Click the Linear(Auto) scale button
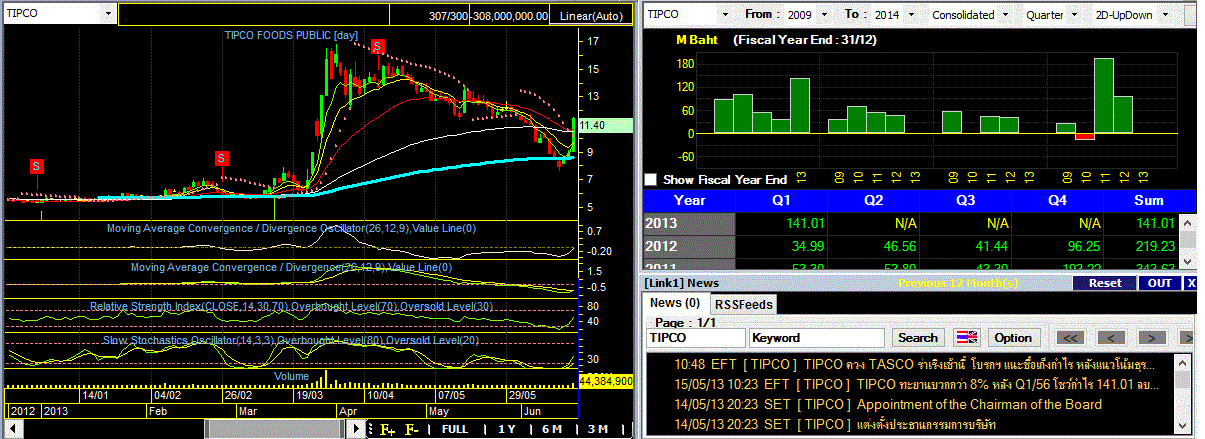Image resolution: width=1205 pixels, height=439 pixels. [593, 16]
